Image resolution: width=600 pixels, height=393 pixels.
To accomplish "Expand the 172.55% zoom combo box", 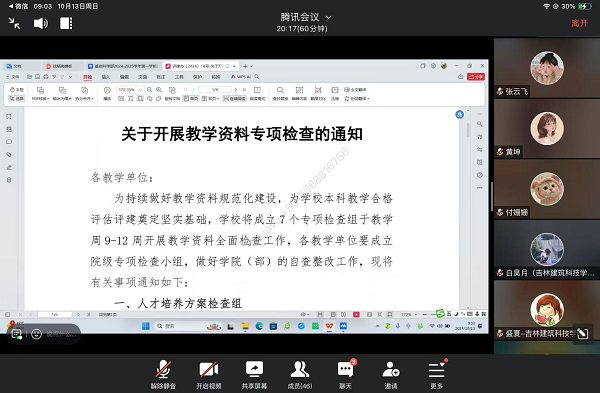I will pos(130,90).
